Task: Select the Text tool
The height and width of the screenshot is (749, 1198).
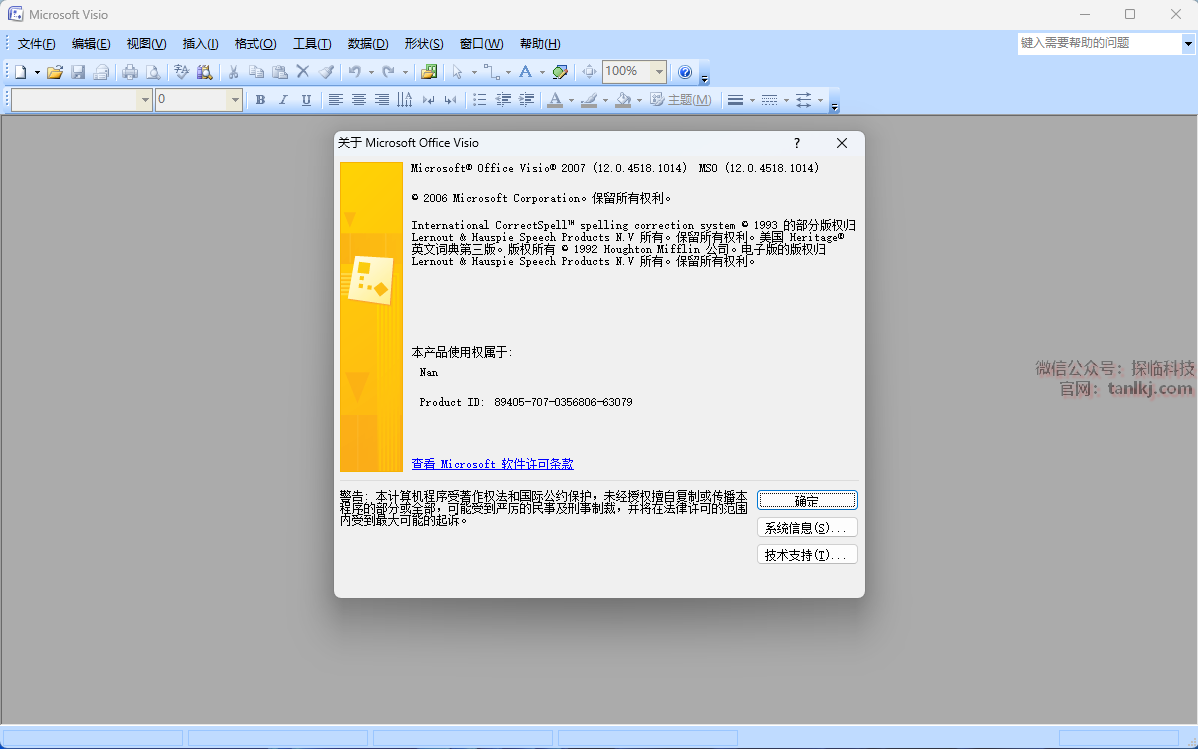Action: [525, 72]
